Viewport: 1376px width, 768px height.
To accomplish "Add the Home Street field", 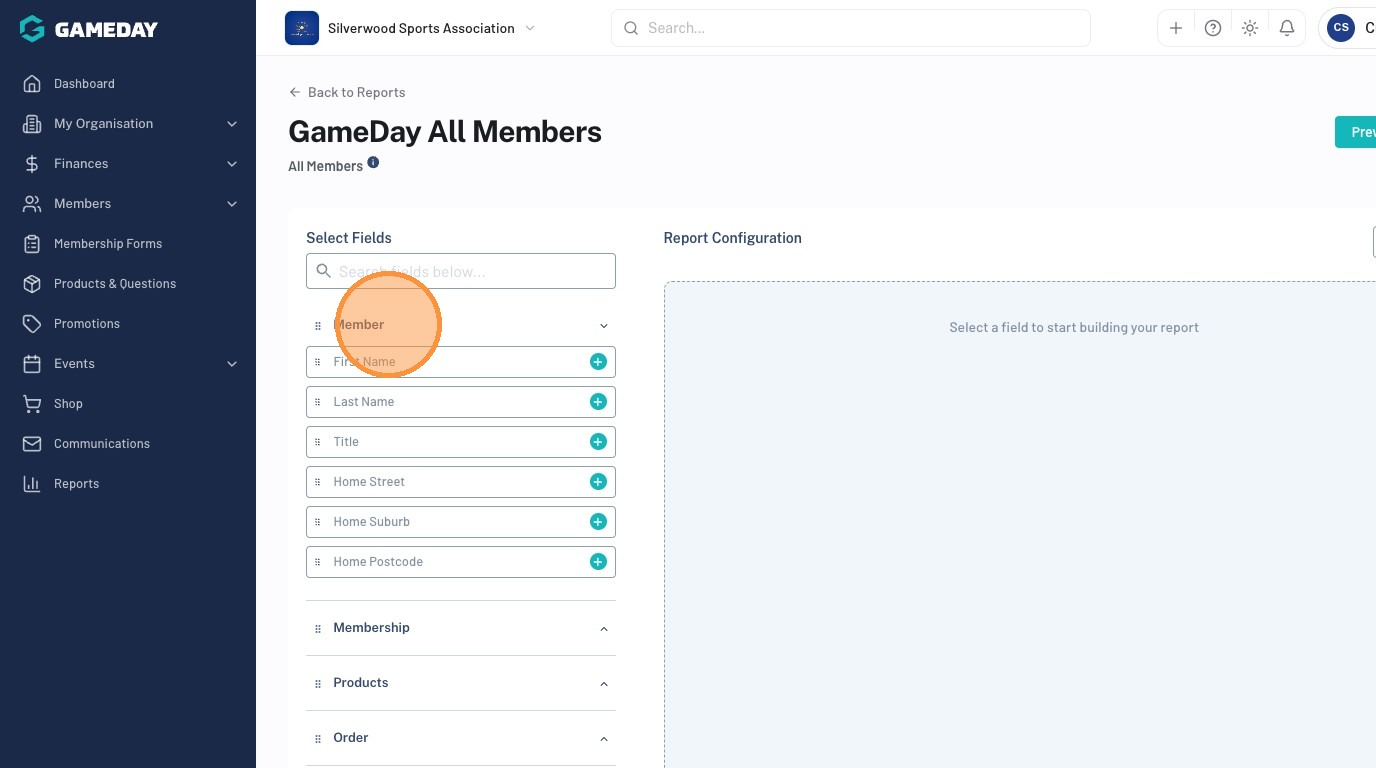I will pyautogui.click(x=598, y=482).
